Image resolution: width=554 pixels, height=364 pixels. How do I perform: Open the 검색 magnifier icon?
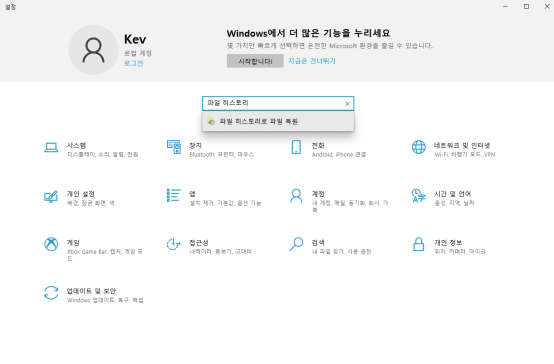point(296,244)
